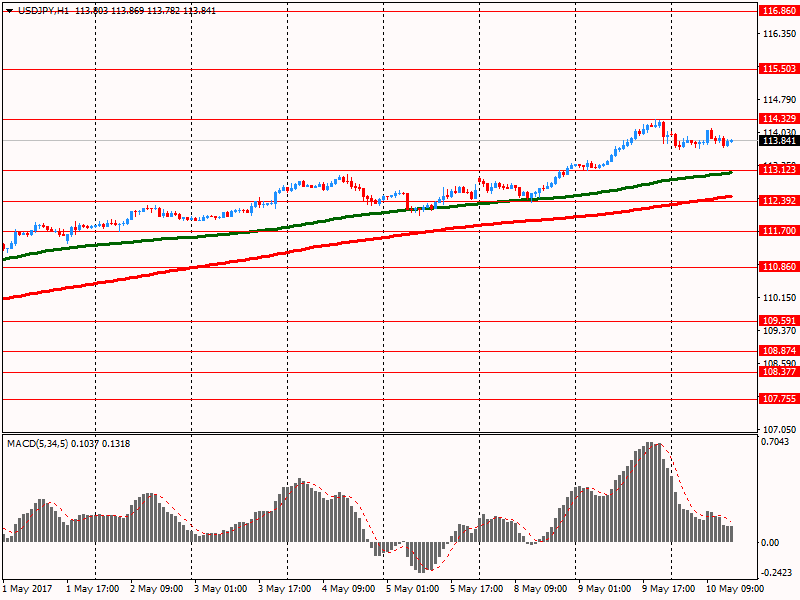The height and width of the screenshot is (600, 800).
Task: Select the 107.755 price level label
Action: pos(779,399)
